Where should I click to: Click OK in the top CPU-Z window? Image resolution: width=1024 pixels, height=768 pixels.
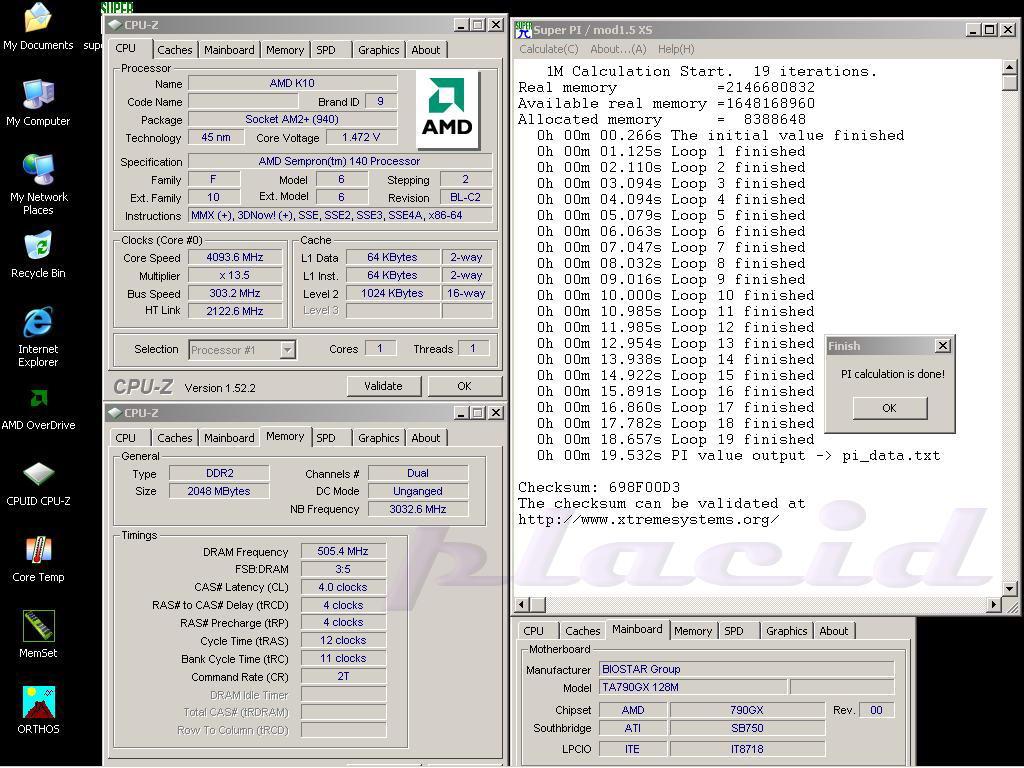click(464, 386)
